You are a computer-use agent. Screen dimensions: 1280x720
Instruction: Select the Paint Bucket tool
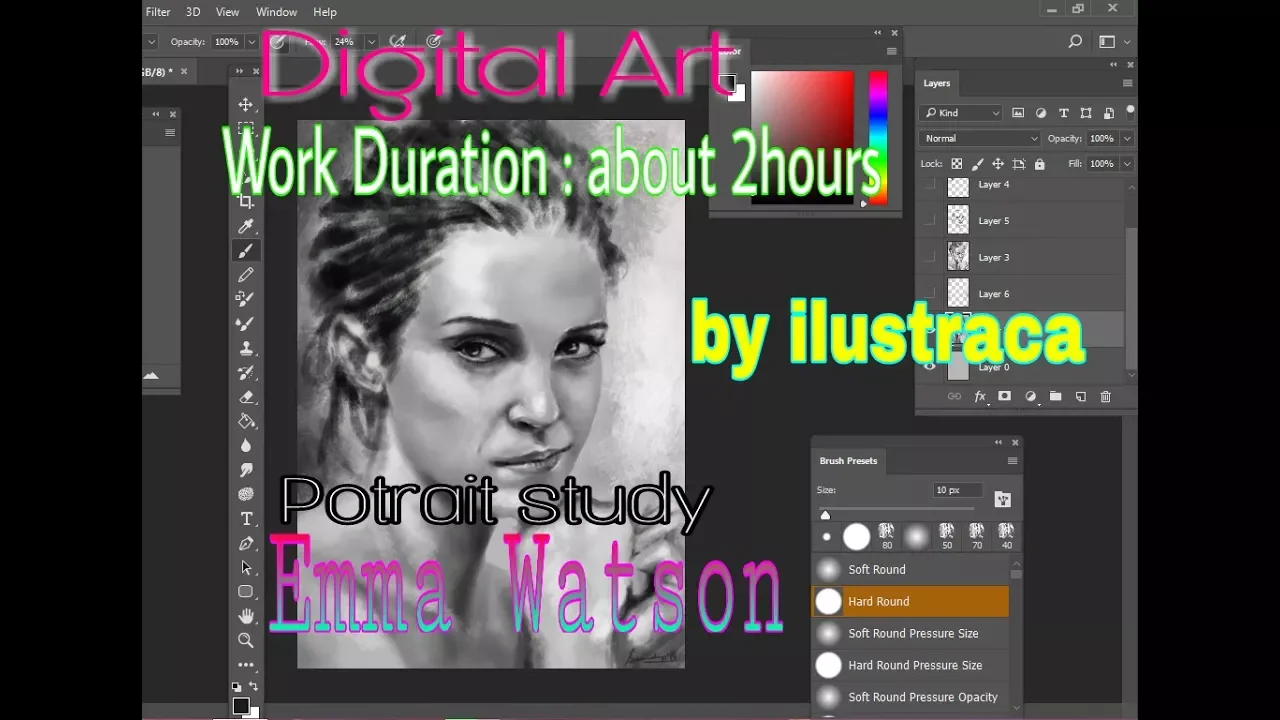246,421
